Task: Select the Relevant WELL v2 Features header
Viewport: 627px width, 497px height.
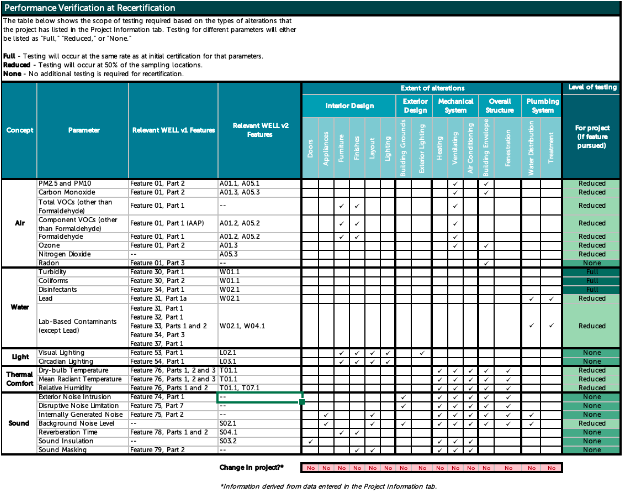Action: [259, 130]
